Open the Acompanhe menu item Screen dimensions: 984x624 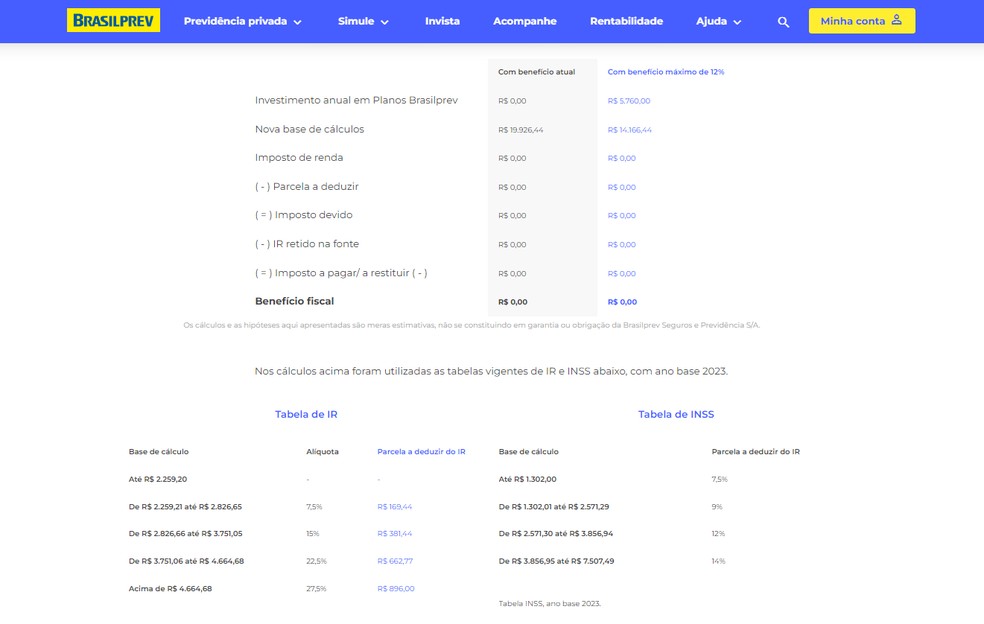[x=525, y=21]
